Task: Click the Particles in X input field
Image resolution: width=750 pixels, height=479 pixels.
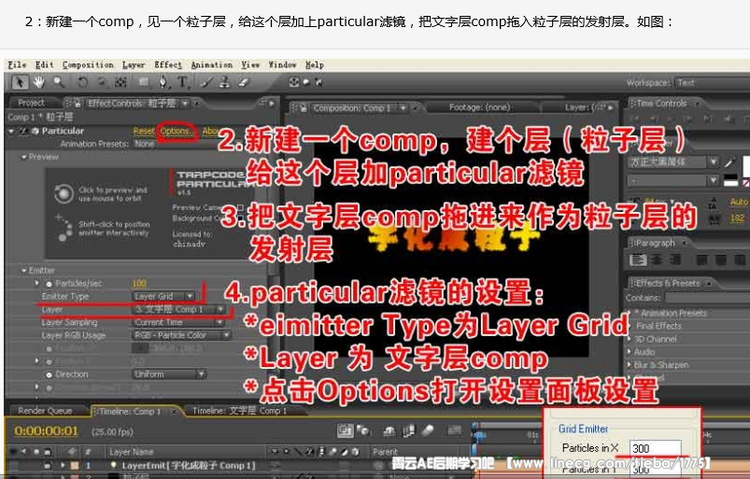Action: (655, 448)
